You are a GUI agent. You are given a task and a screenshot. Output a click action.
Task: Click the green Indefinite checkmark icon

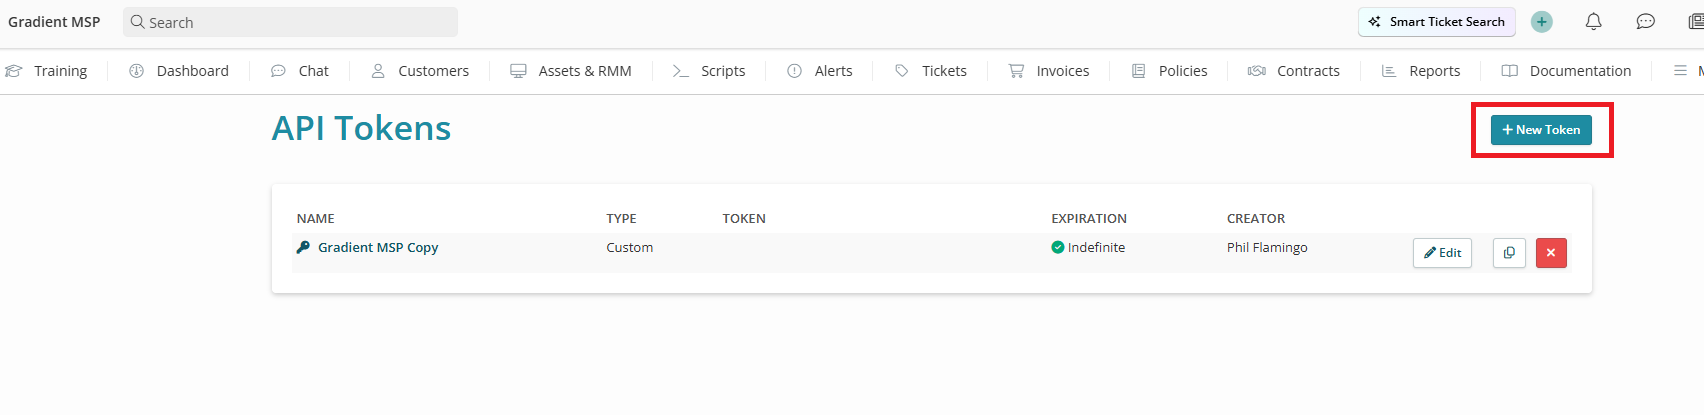tap(1058, 247)
